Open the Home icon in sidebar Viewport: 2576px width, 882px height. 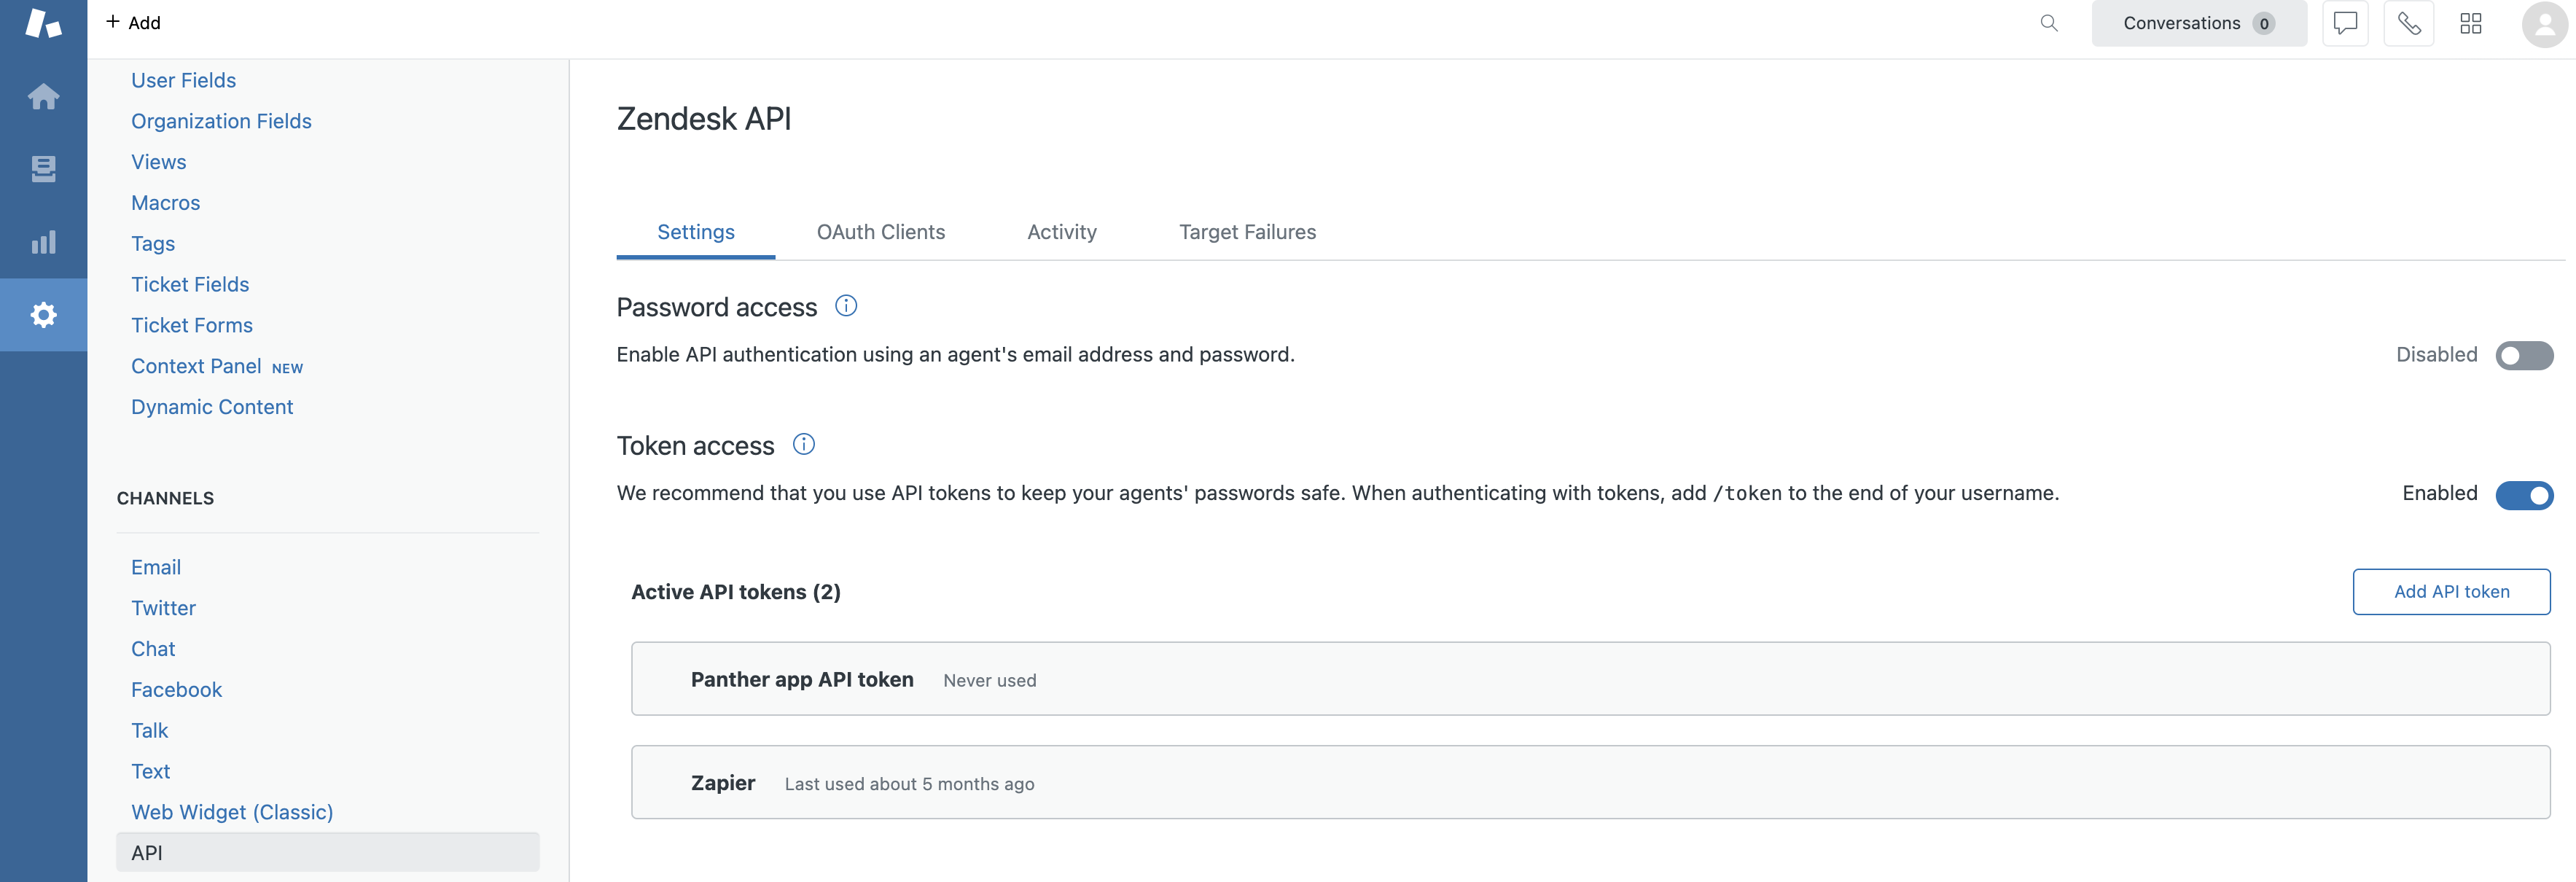click(44, 96)
